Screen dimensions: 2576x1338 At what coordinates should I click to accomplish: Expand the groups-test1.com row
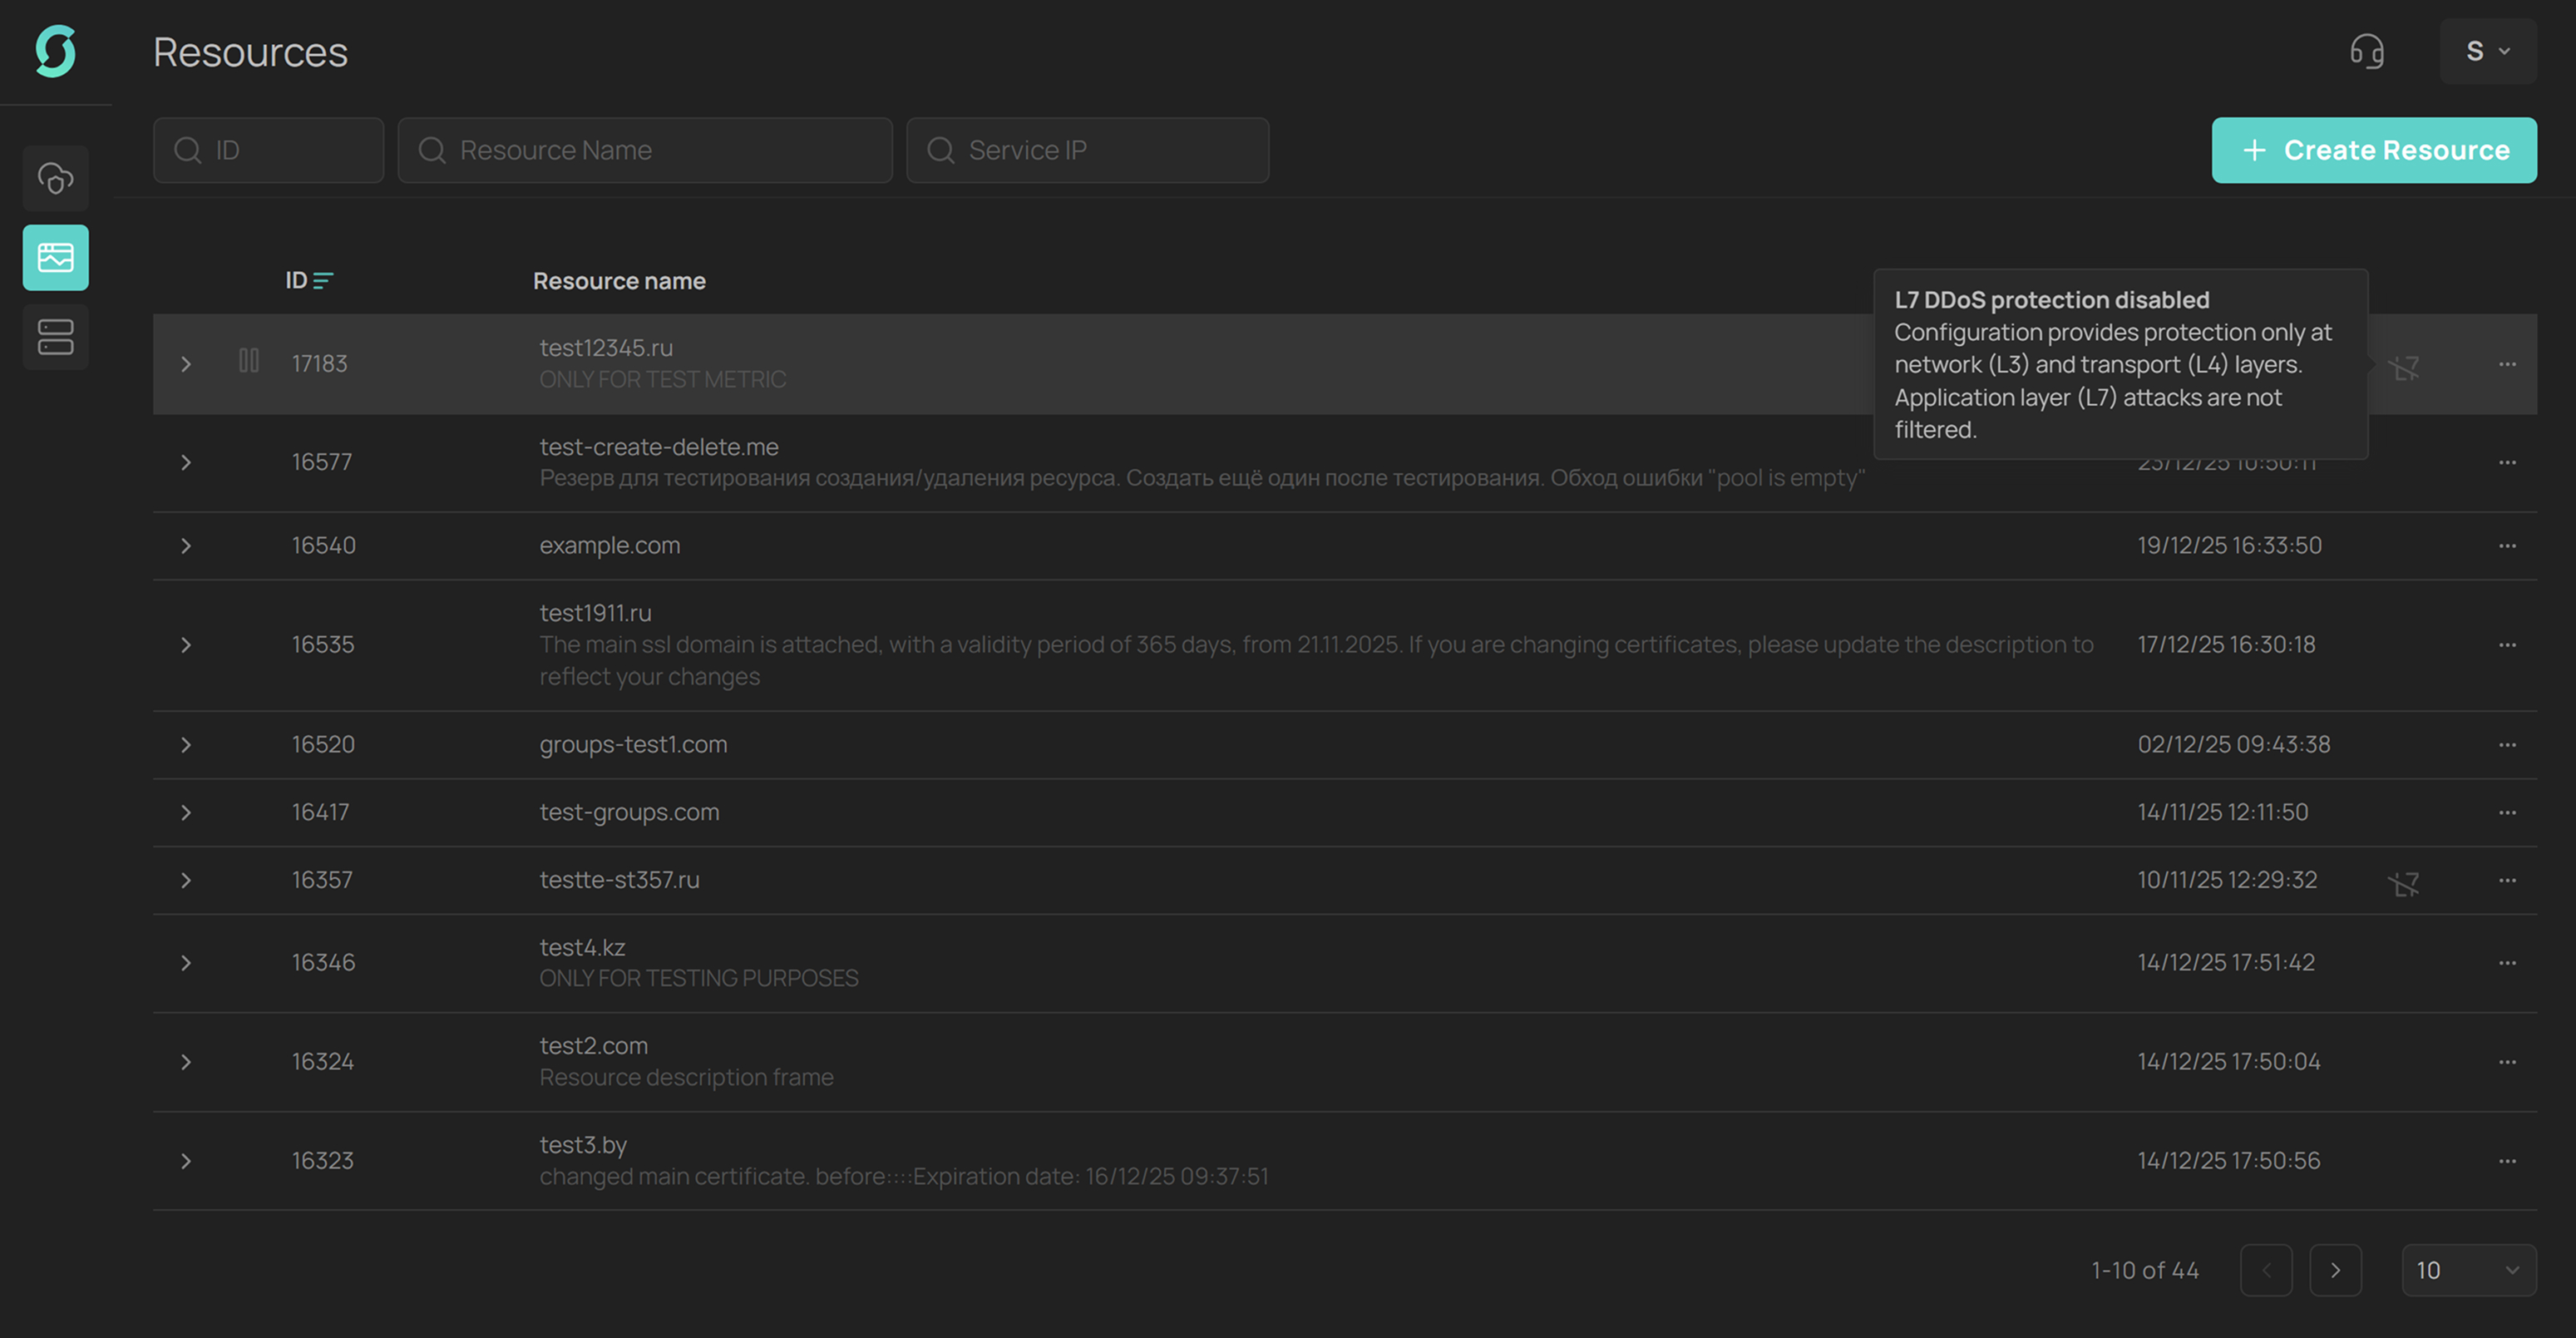point(186,745)
